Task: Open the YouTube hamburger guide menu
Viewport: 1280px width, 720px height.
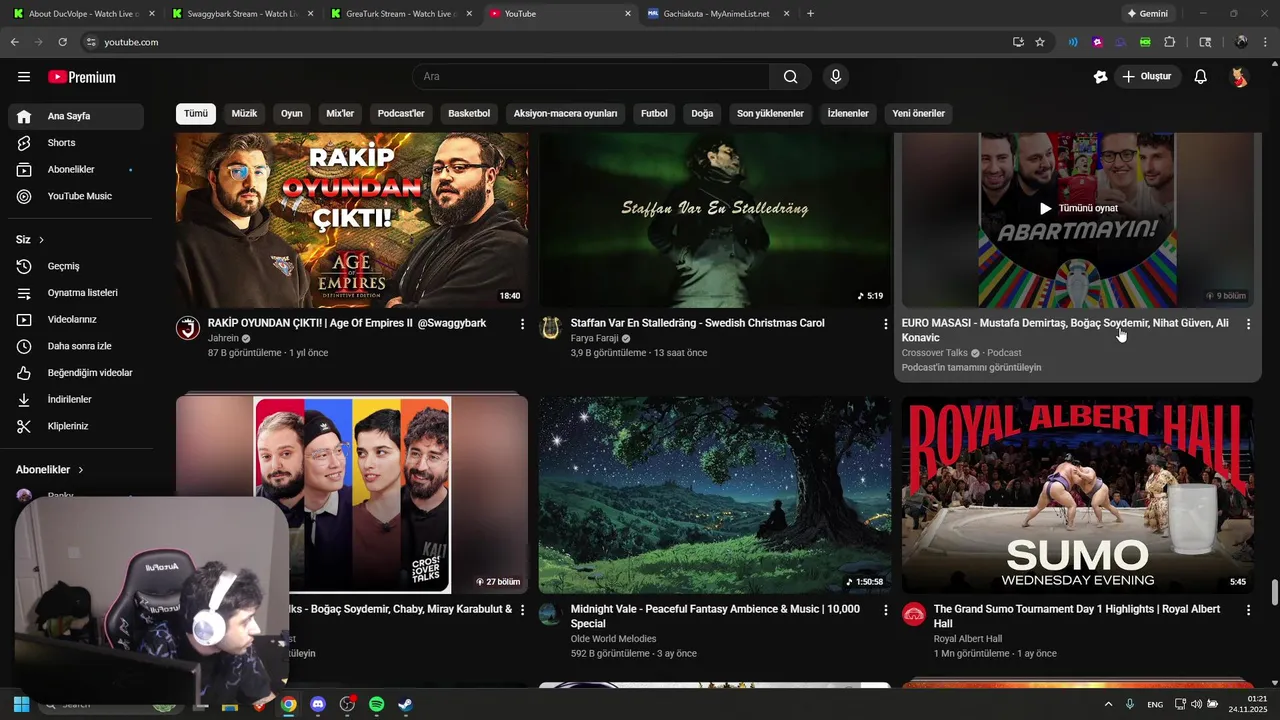Action: [x=24, y=77]
